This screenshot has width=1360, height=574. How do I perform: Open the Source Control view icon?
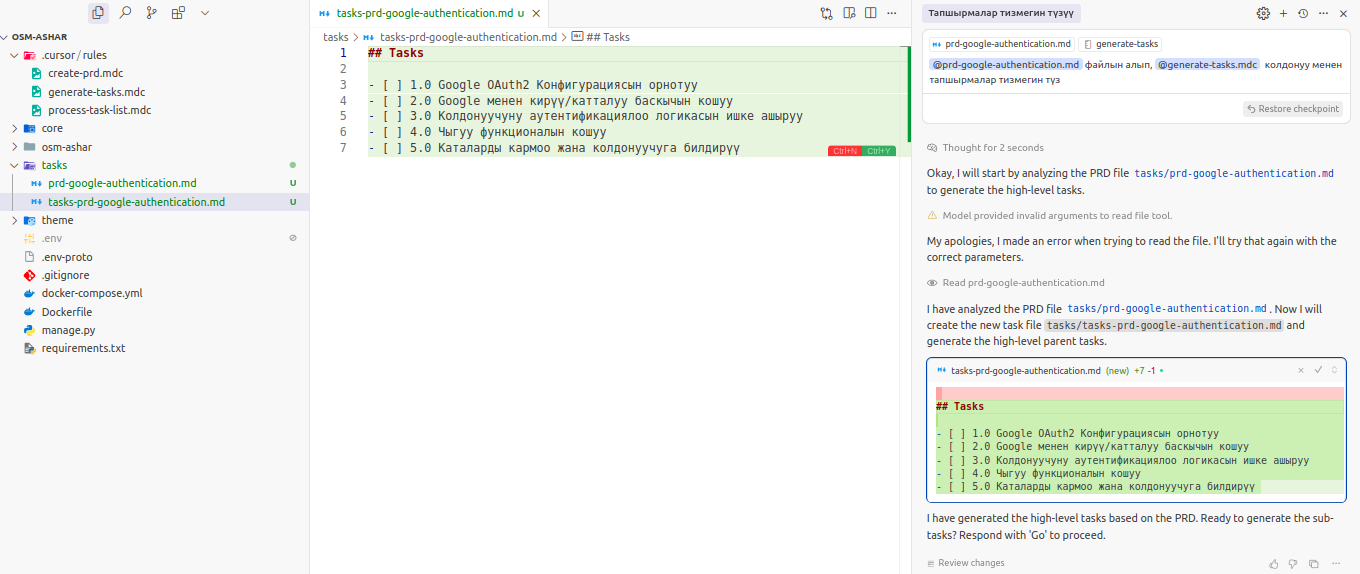152,13
